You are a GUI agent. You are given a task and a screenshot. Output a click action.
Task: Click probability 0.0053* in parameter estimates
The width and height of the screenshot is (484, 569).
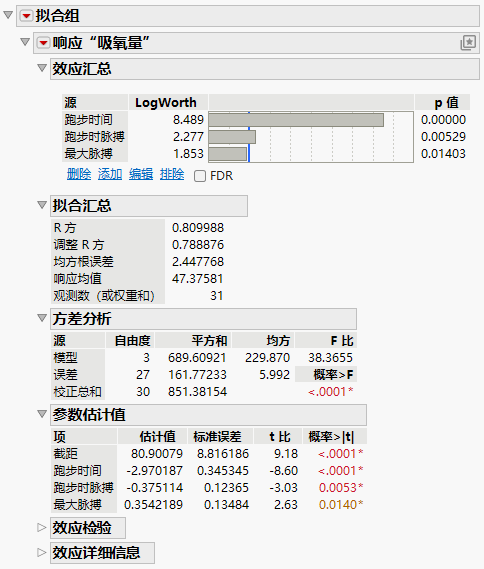point(341,488)
